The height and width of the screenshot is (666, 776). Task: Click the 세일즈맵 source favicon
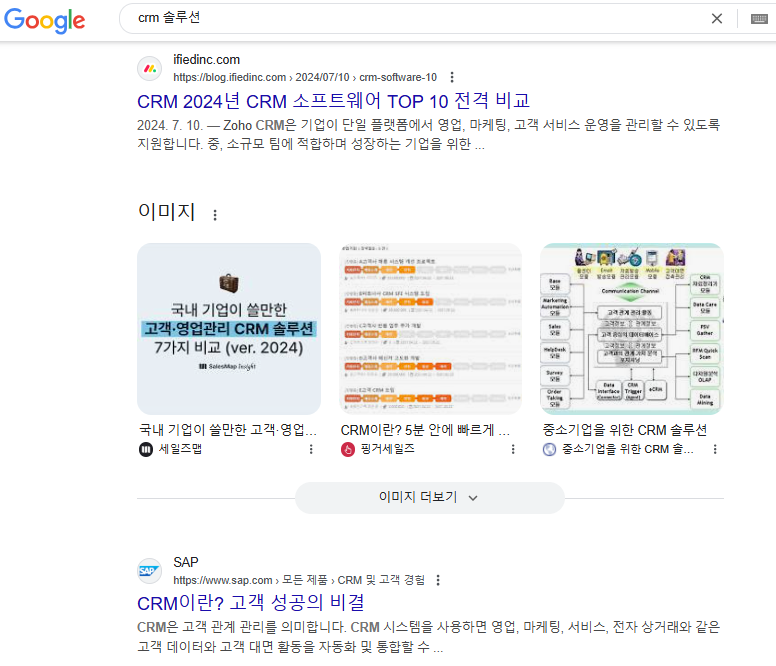[x=146, y=449]
